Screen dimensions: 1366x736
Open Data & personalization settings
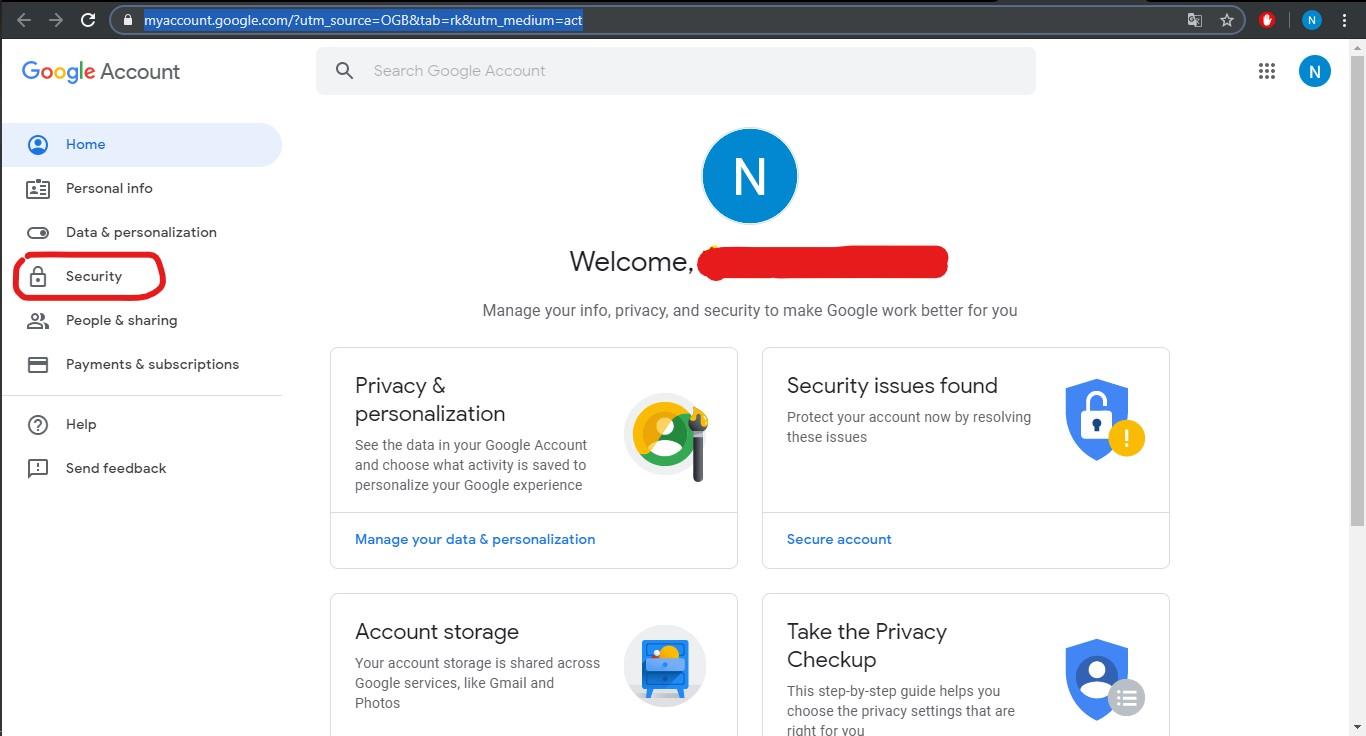click(x=141, y=232)
